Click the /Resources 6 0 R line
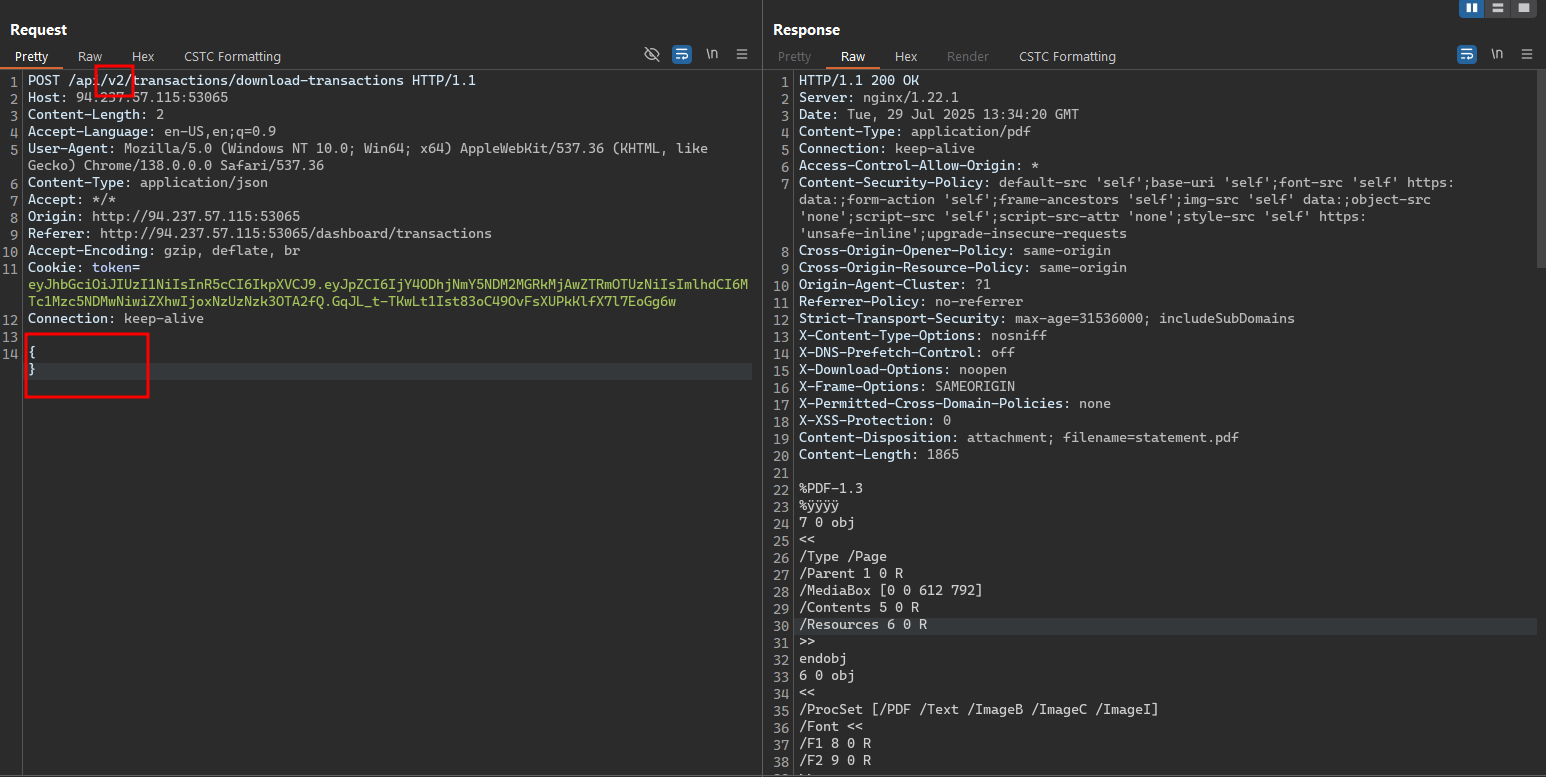 pos(863,624)
